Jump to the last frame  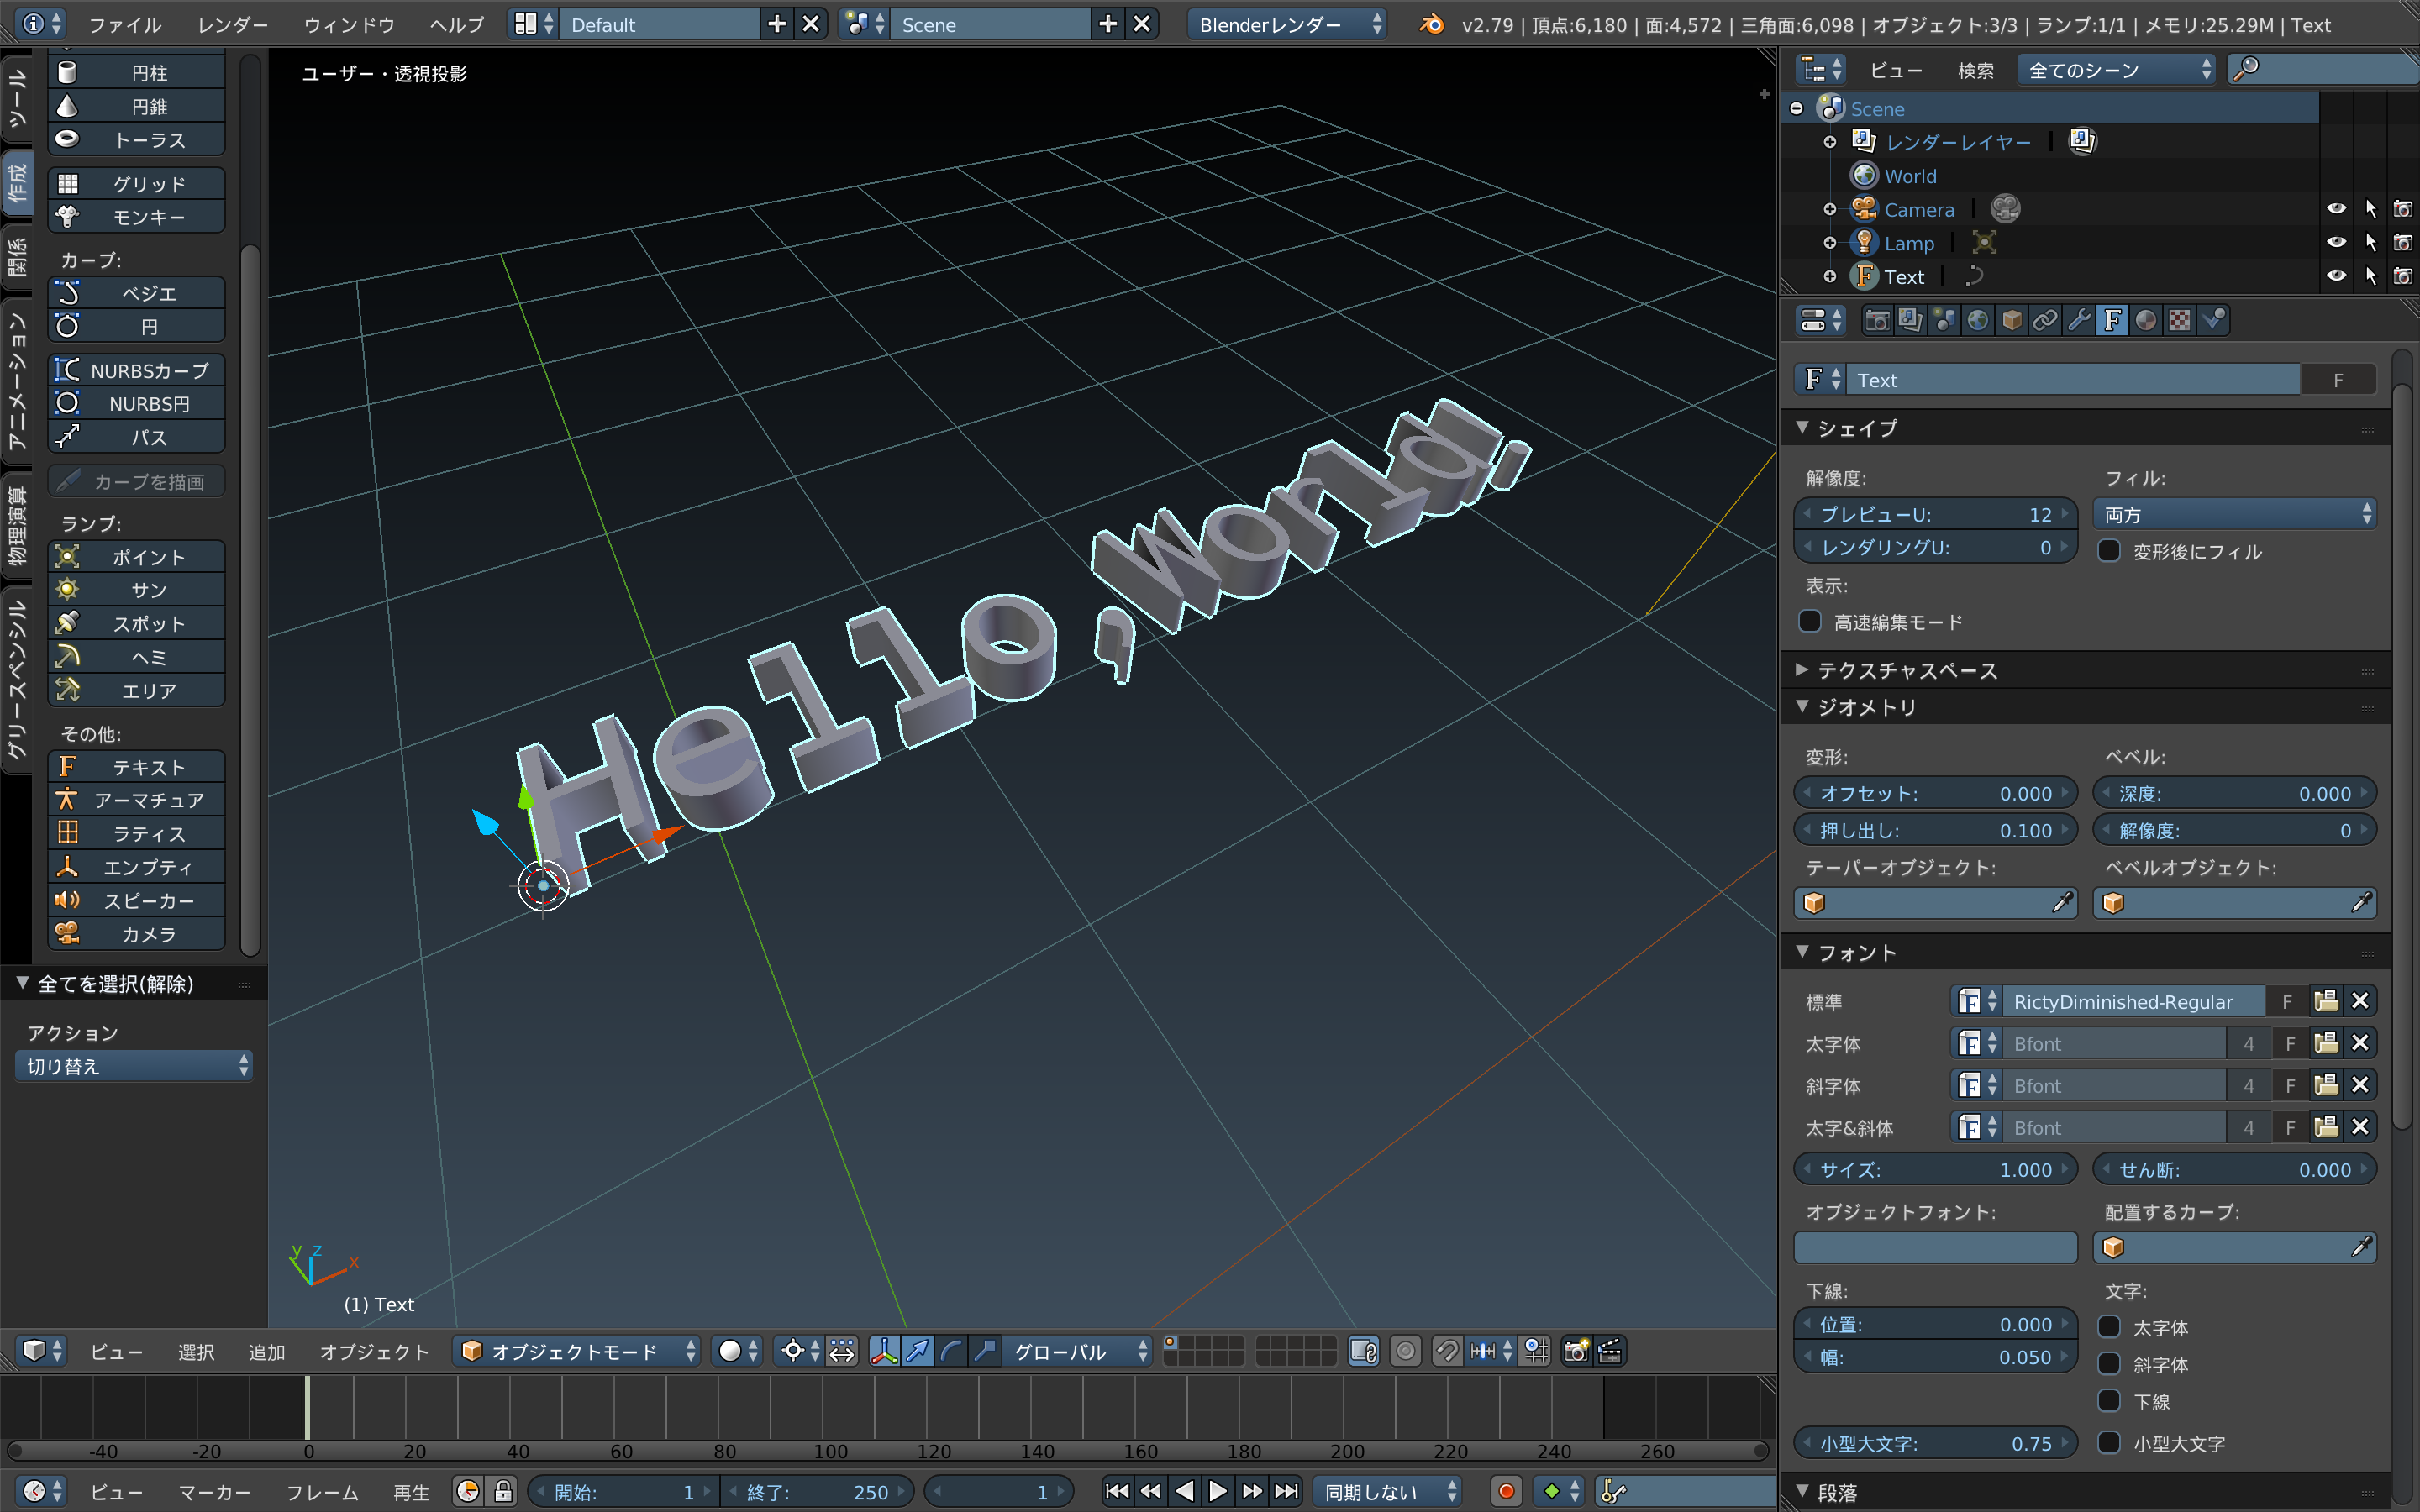point(1287,1491)
